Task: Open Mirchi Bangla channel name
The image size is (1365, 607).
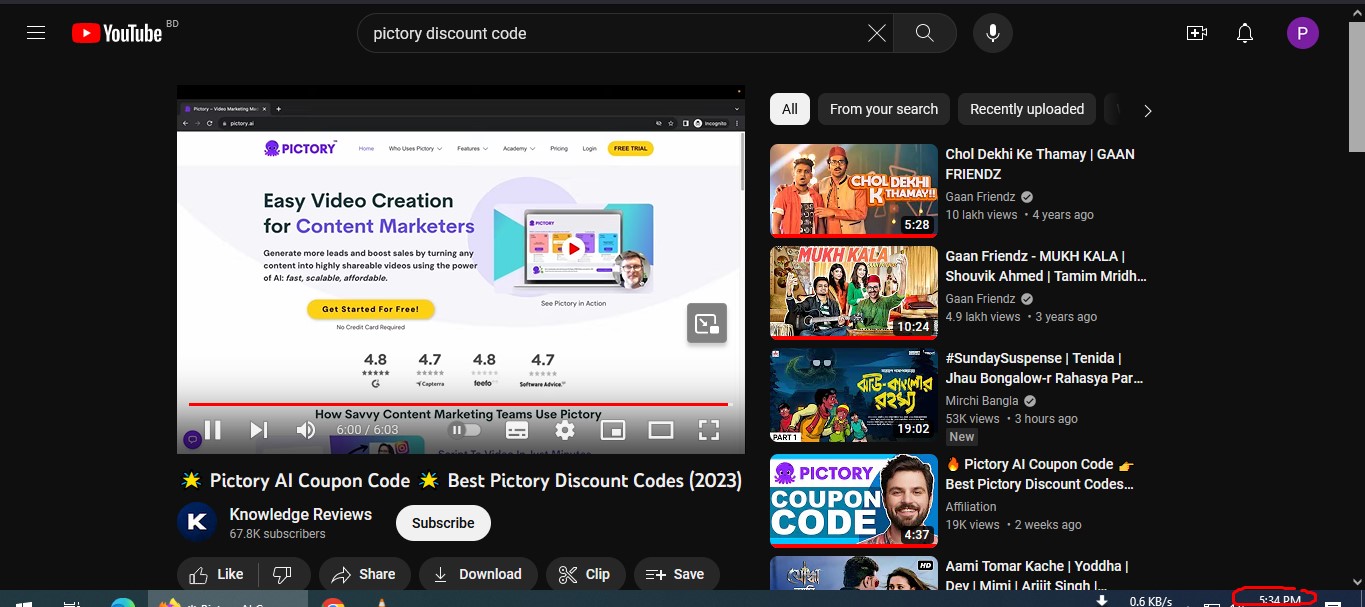Action: click(x=982, y=401)
